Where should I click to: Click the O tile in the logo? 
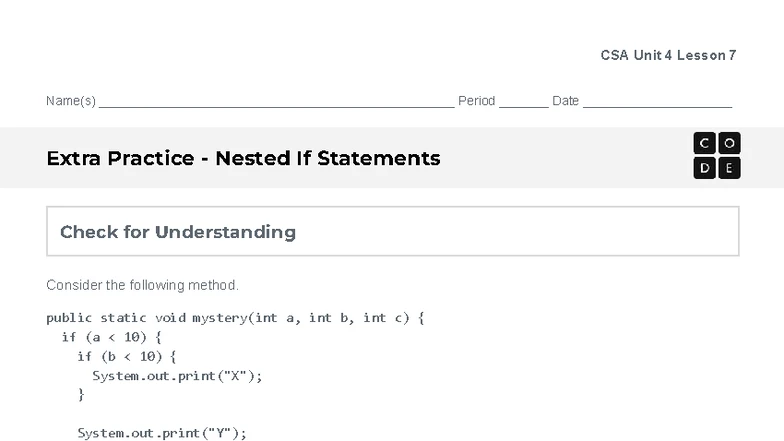[729, 144]
